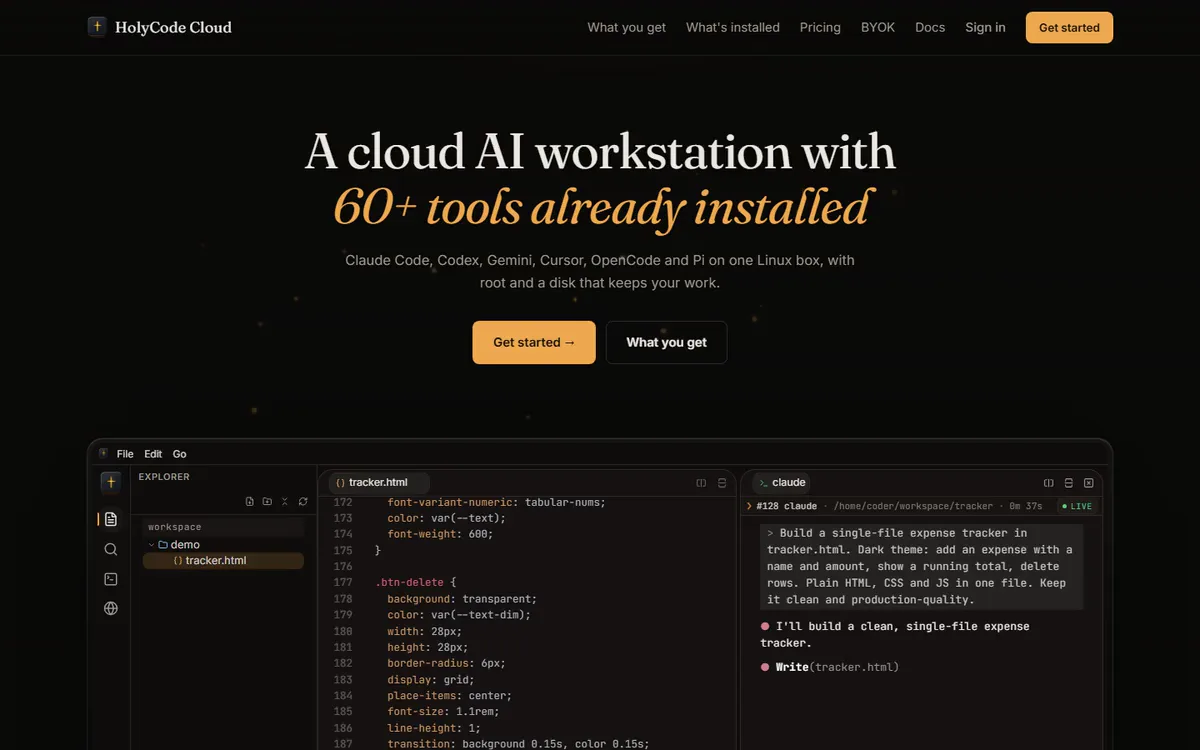Close the claude terminal pane
The image size is (1200, 750).
(1089, 483)
